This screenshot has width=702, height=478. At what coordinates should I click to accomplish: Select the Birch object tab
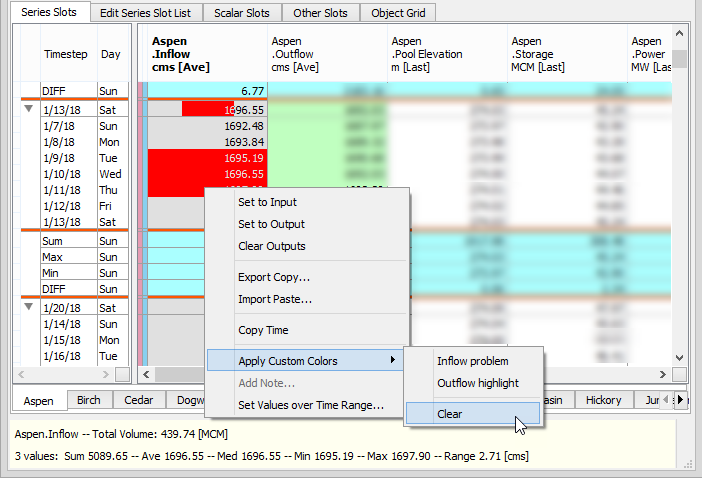pyautogui.click(x=89, y=400)
